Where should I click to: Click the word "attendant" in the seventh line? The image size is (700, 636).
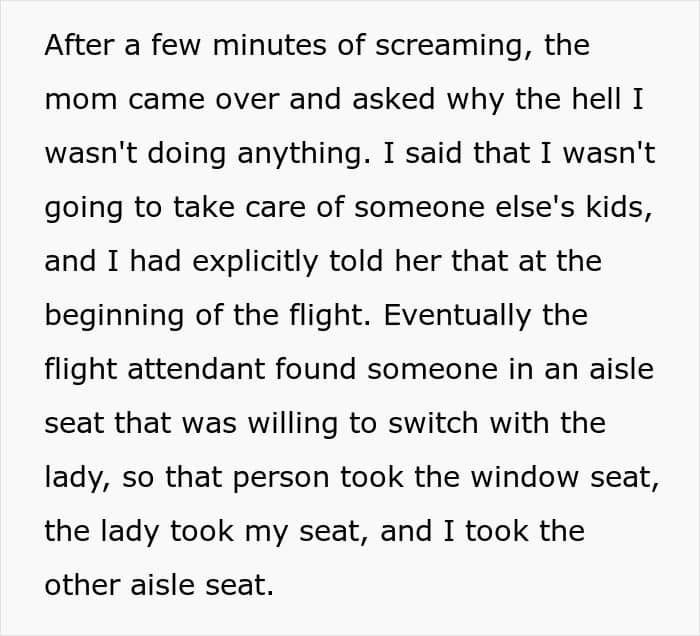[196, 369]
